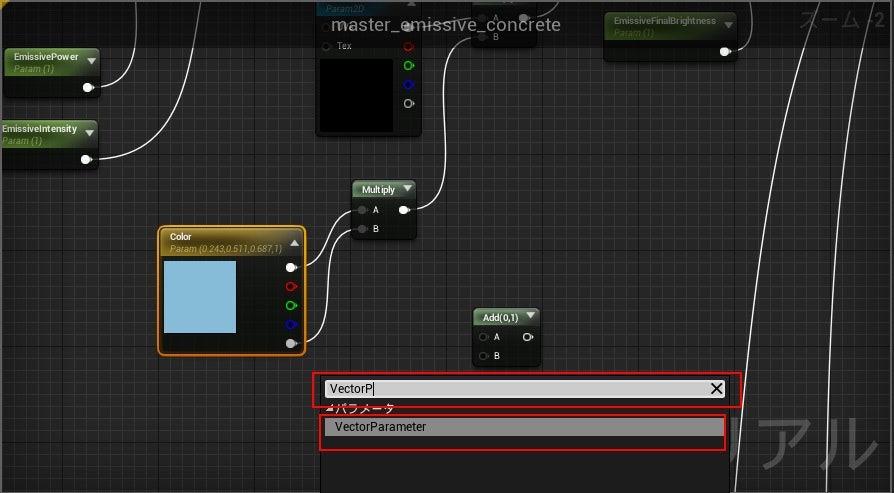Collapse the Color node preview arrow
Screen dimensions: 894x493
(295, 243)
